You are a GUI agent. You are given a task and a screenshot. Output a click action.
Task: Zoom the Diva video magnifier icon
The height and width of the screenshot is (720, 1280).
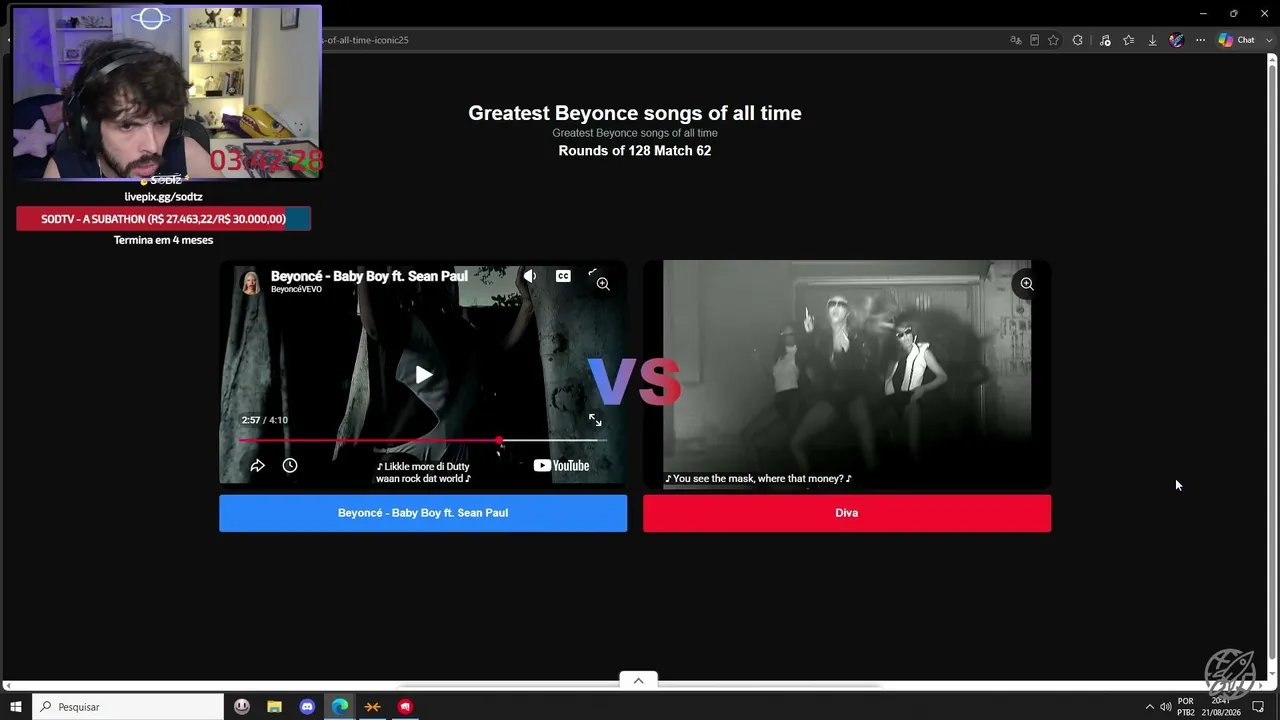pyautogui.click(x=1027, y=284)
